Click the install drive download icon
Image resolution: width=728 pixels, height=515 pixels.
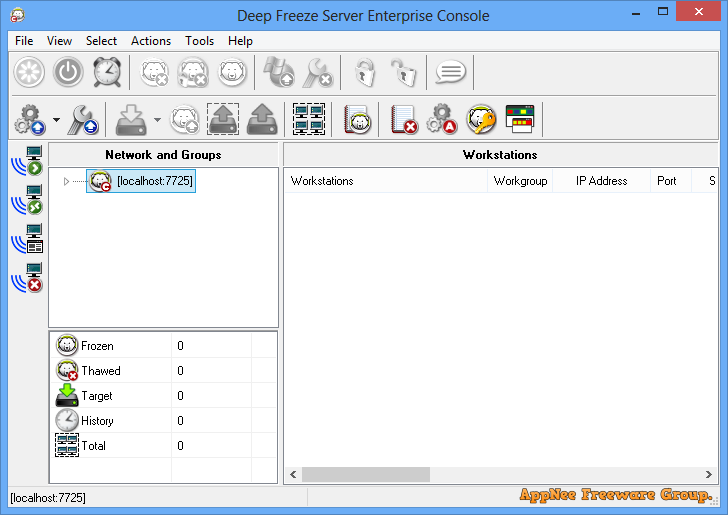pos(131,120)
